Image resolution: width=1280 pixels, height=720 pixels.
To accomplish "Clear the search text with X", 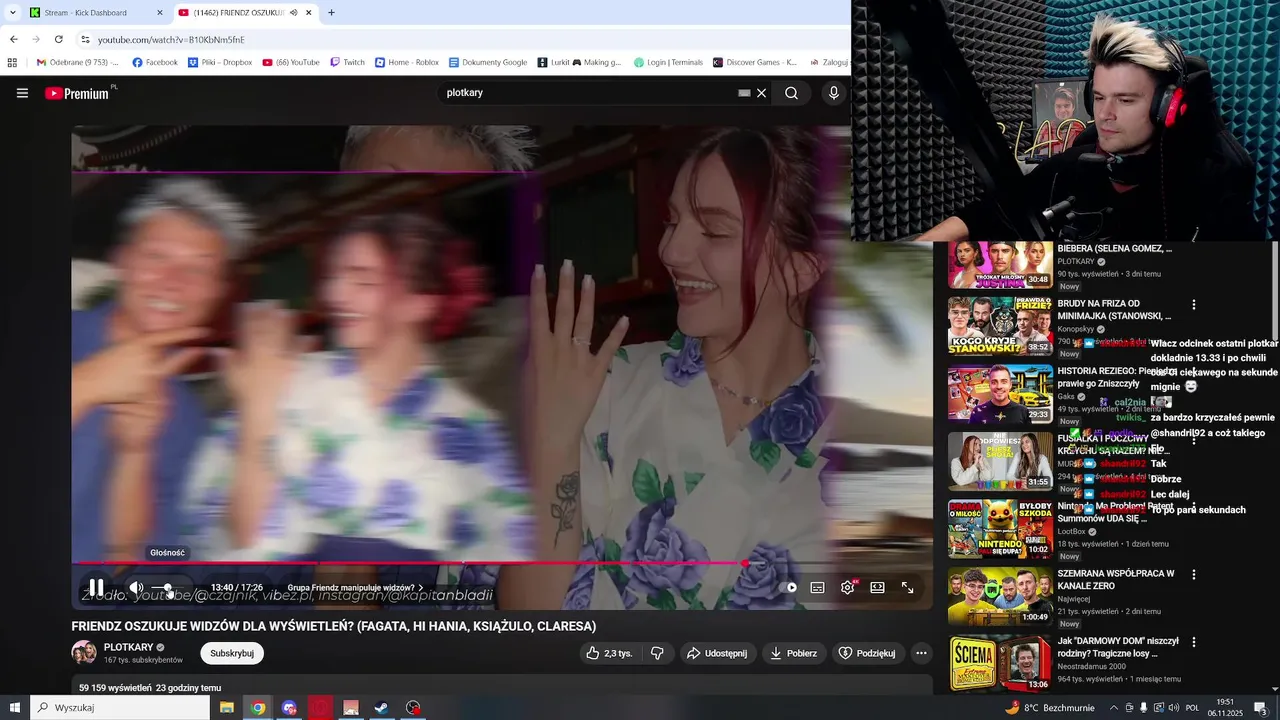I will pyautogui.click(x=761, y=93).
